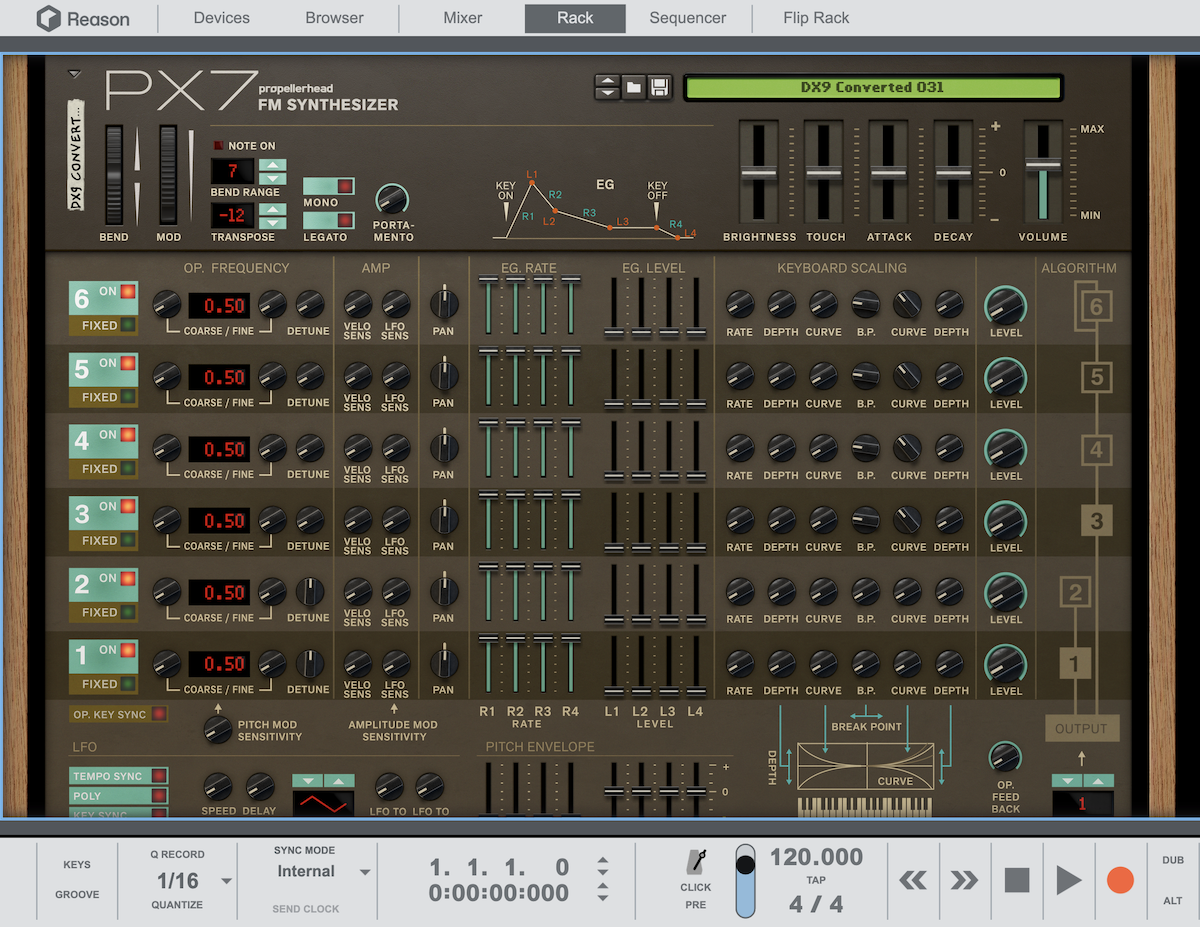Click operator 6 Level knob

click(1006, 305)
